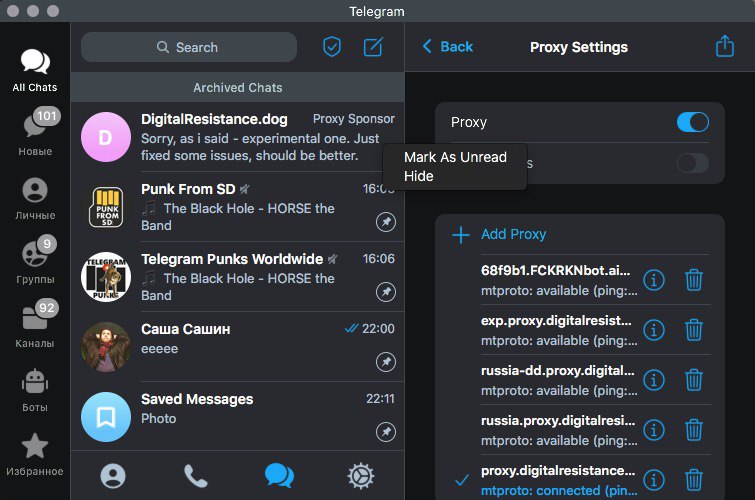This screenshot has width=755, height=500.
Task: Open the Избранное folder
Action: tap(35, 454)
